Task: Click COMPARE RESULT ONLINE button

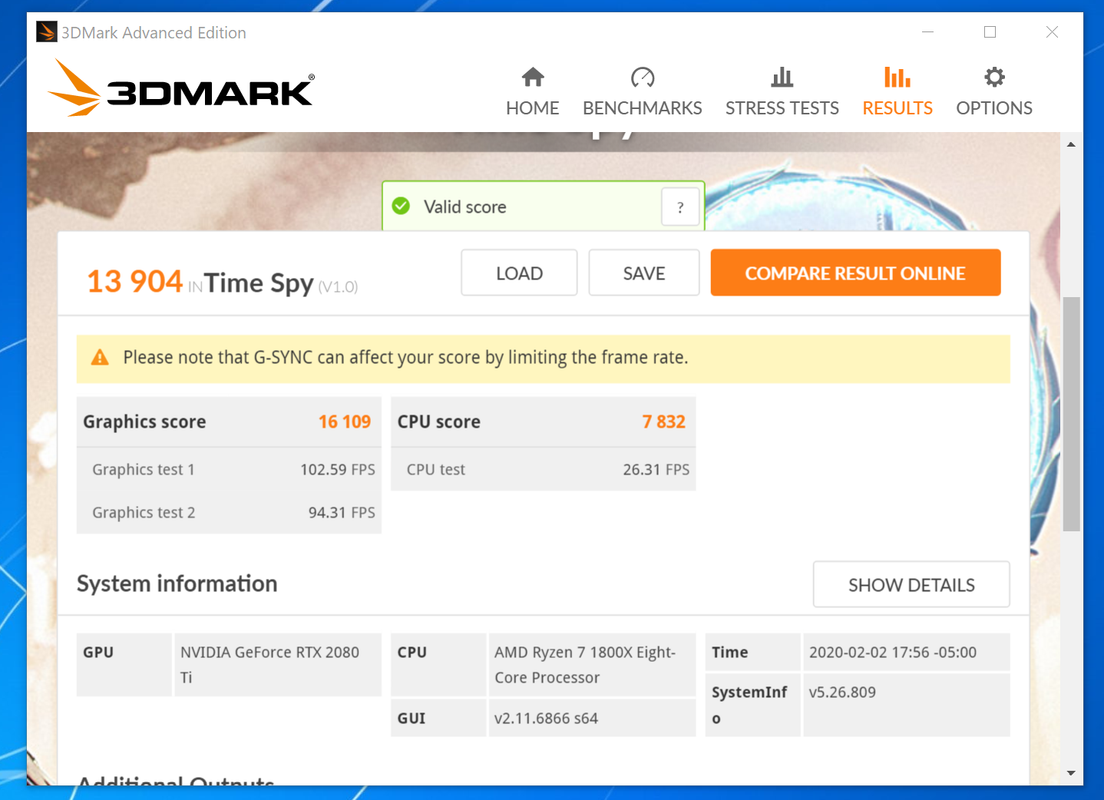Action: (855, 273)
